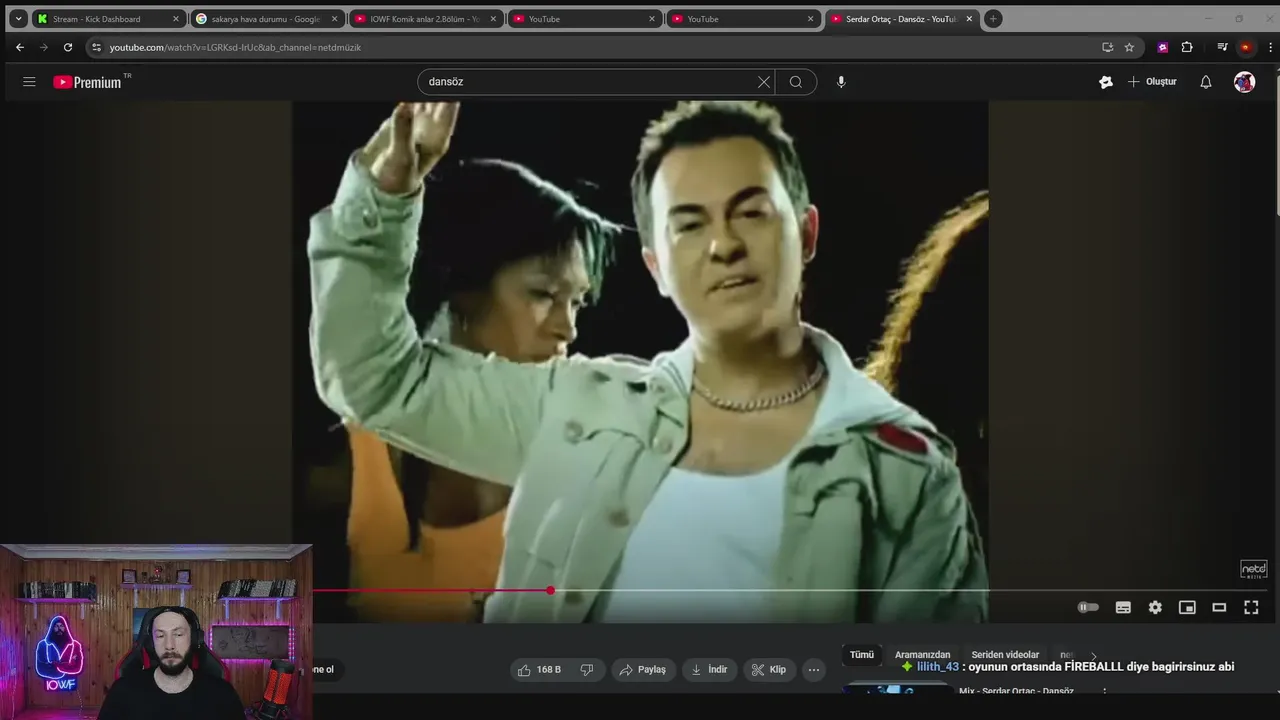
Task: Install app icon in address bar
Action: point(1107,47)
